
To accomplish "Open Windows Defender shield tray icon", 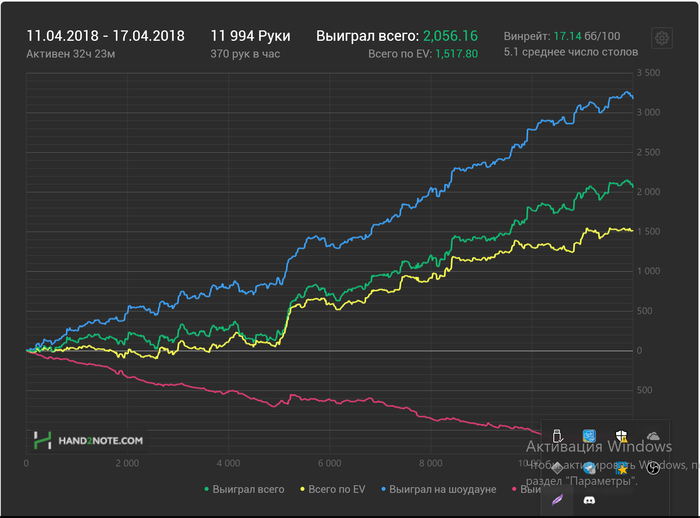I will (x=621, y=436).
